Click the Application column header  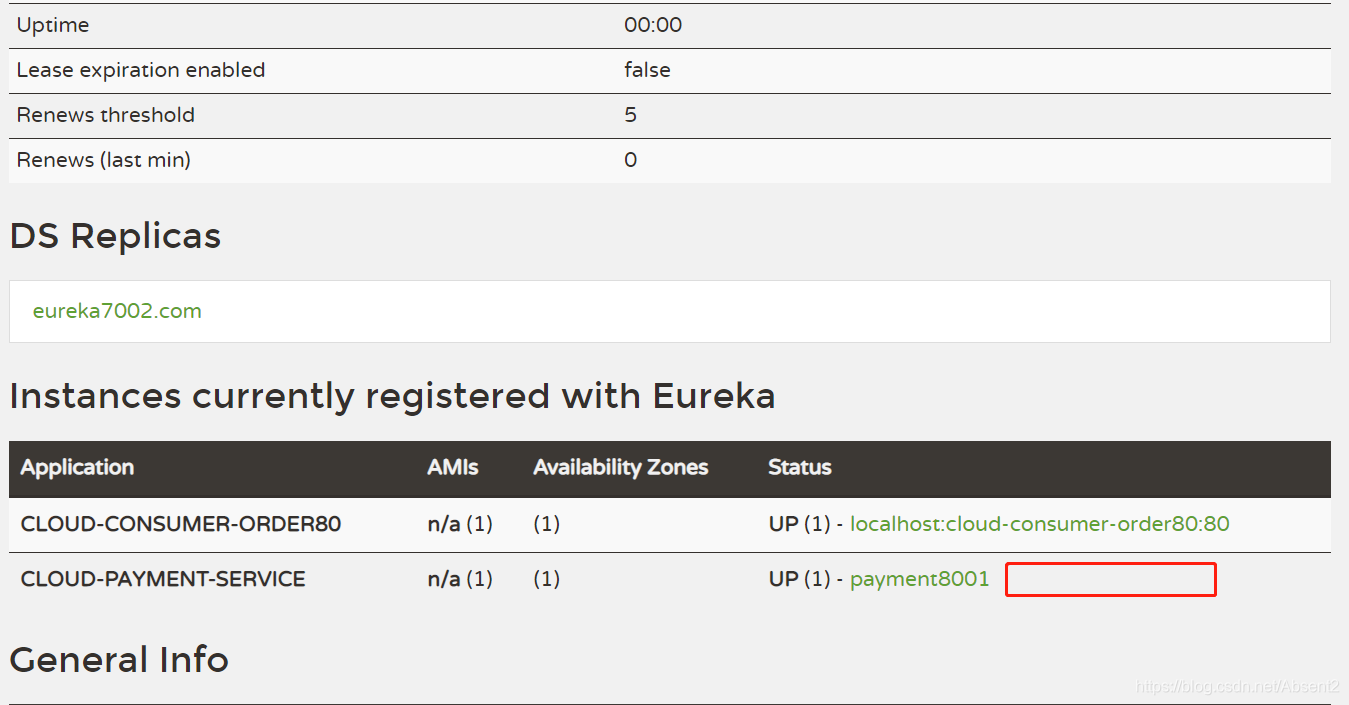tap(77, 467)
